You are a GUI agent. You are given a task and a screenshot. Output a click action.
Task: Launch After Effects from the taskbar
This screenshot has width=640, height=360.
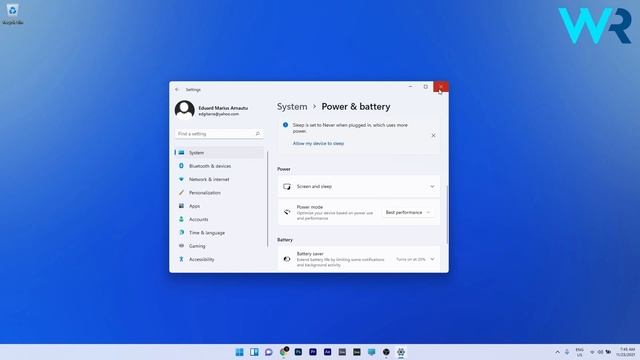pos(327,352)
